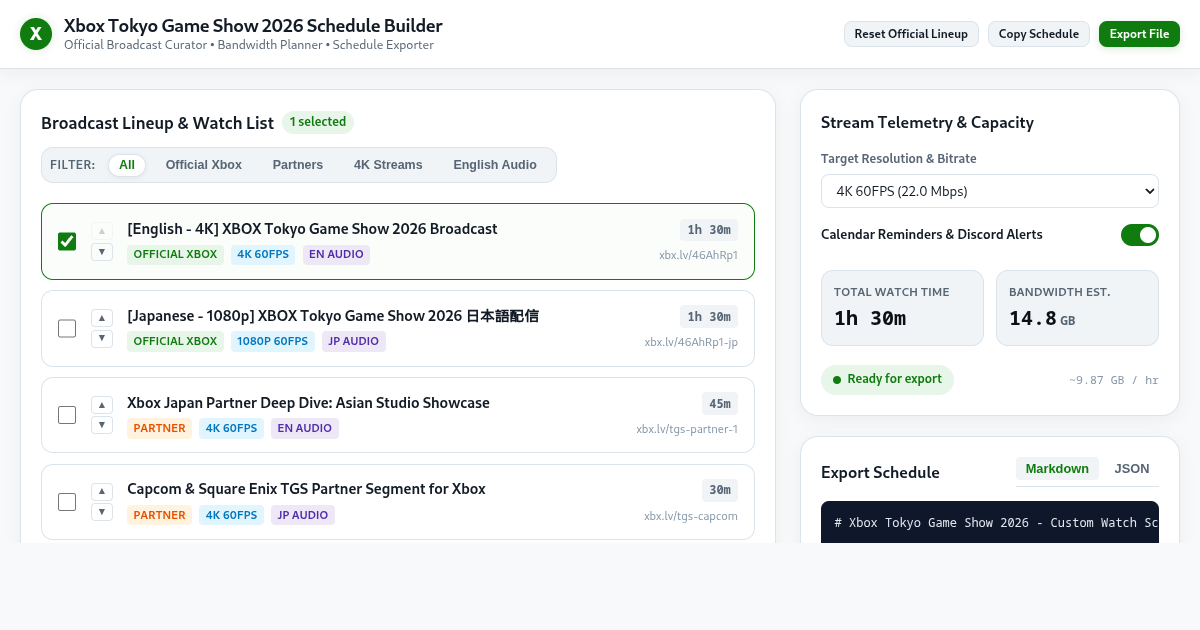
Task: Click the green Xbox X logo
Action: pyautogui.click(x=36, y=34)
